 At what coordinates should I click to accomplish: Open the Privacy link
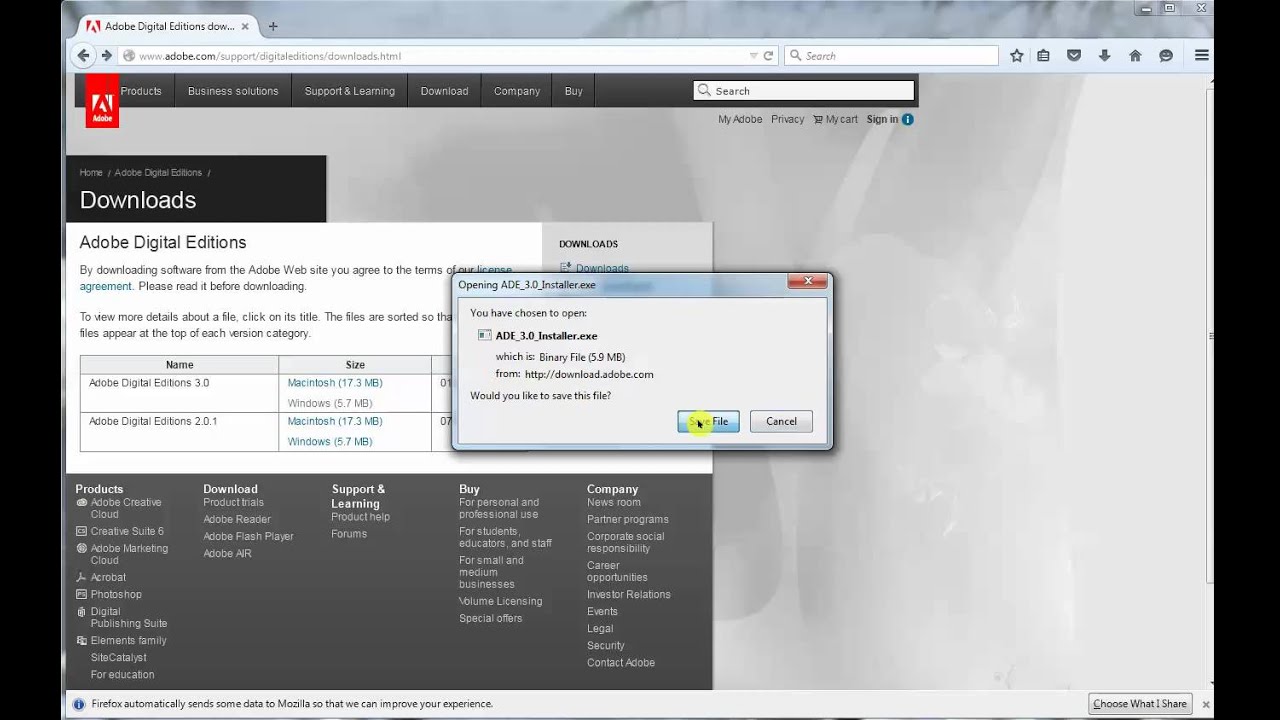tap(787, 119)
